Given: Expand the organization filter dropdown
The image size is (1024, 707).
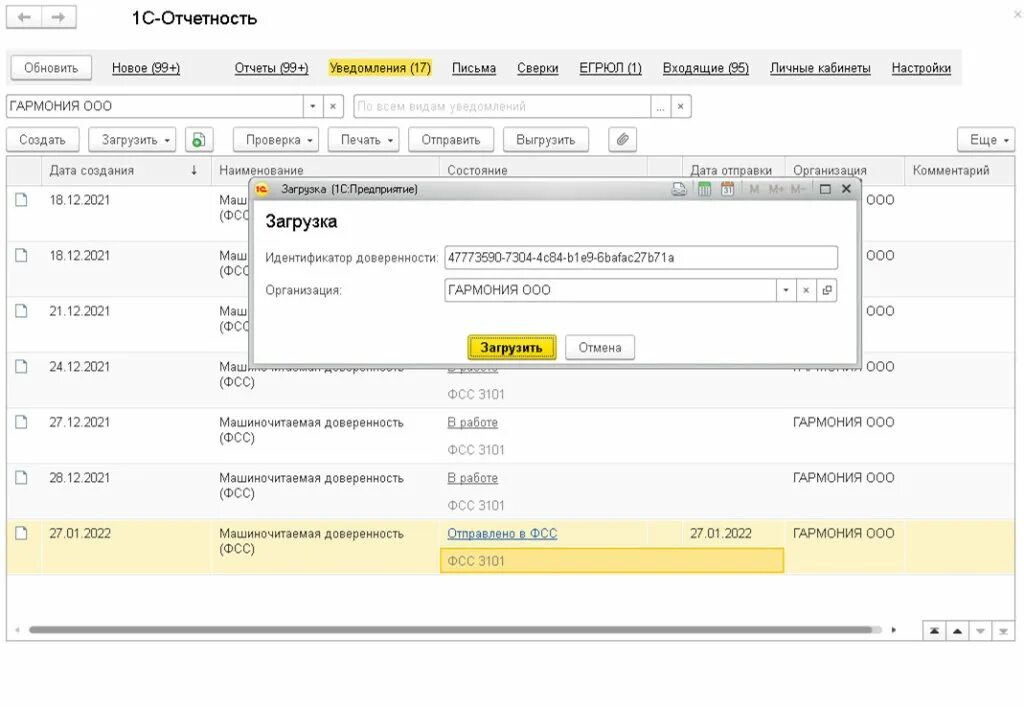Looking at the screenshot, I should tap(313, 106).
